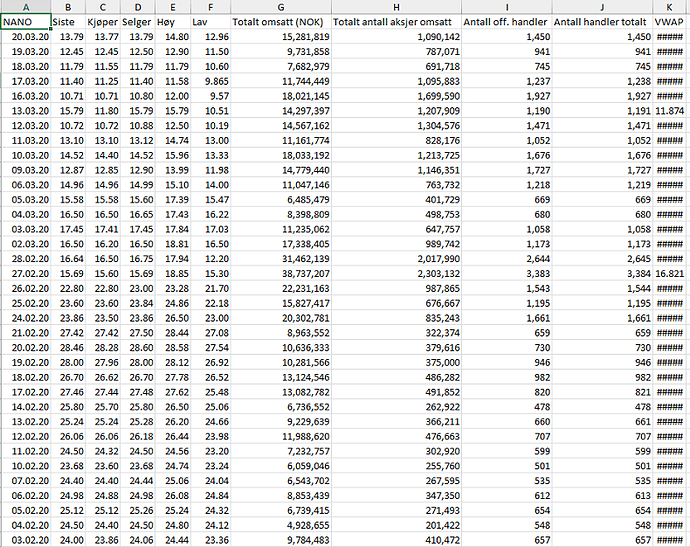
Task: Click the Siste header cell
Action: tap(68, 22)
